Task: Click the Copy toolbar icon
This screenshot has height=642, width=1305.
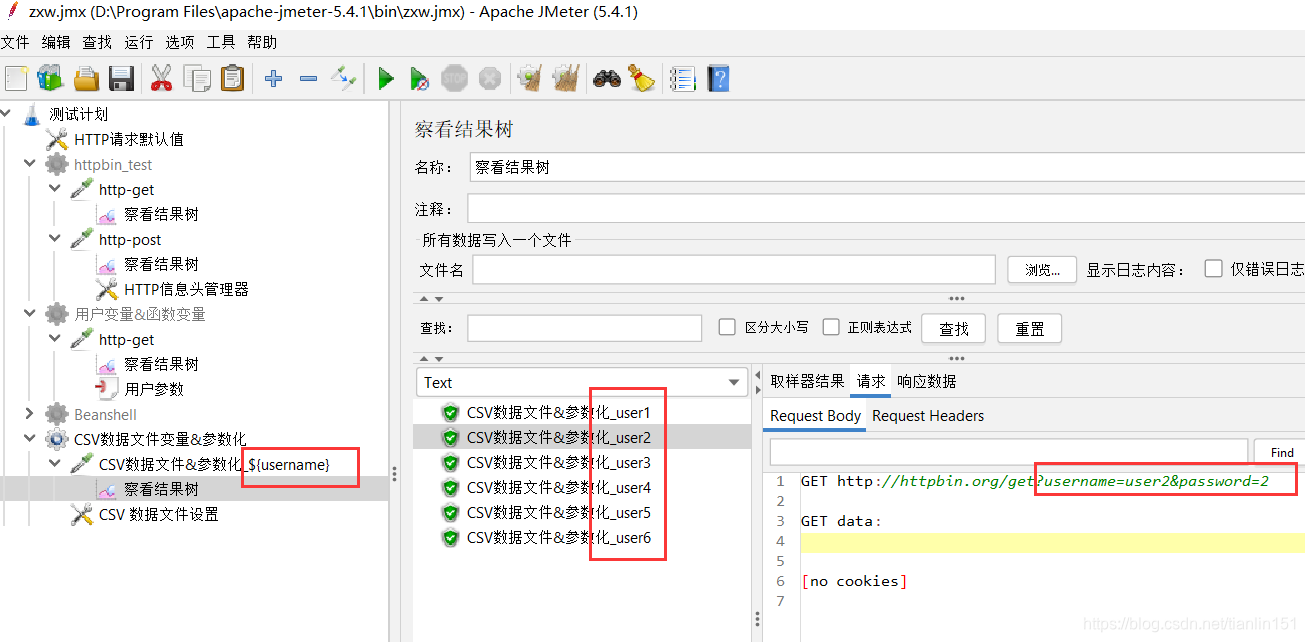Action: pos(197,78)
